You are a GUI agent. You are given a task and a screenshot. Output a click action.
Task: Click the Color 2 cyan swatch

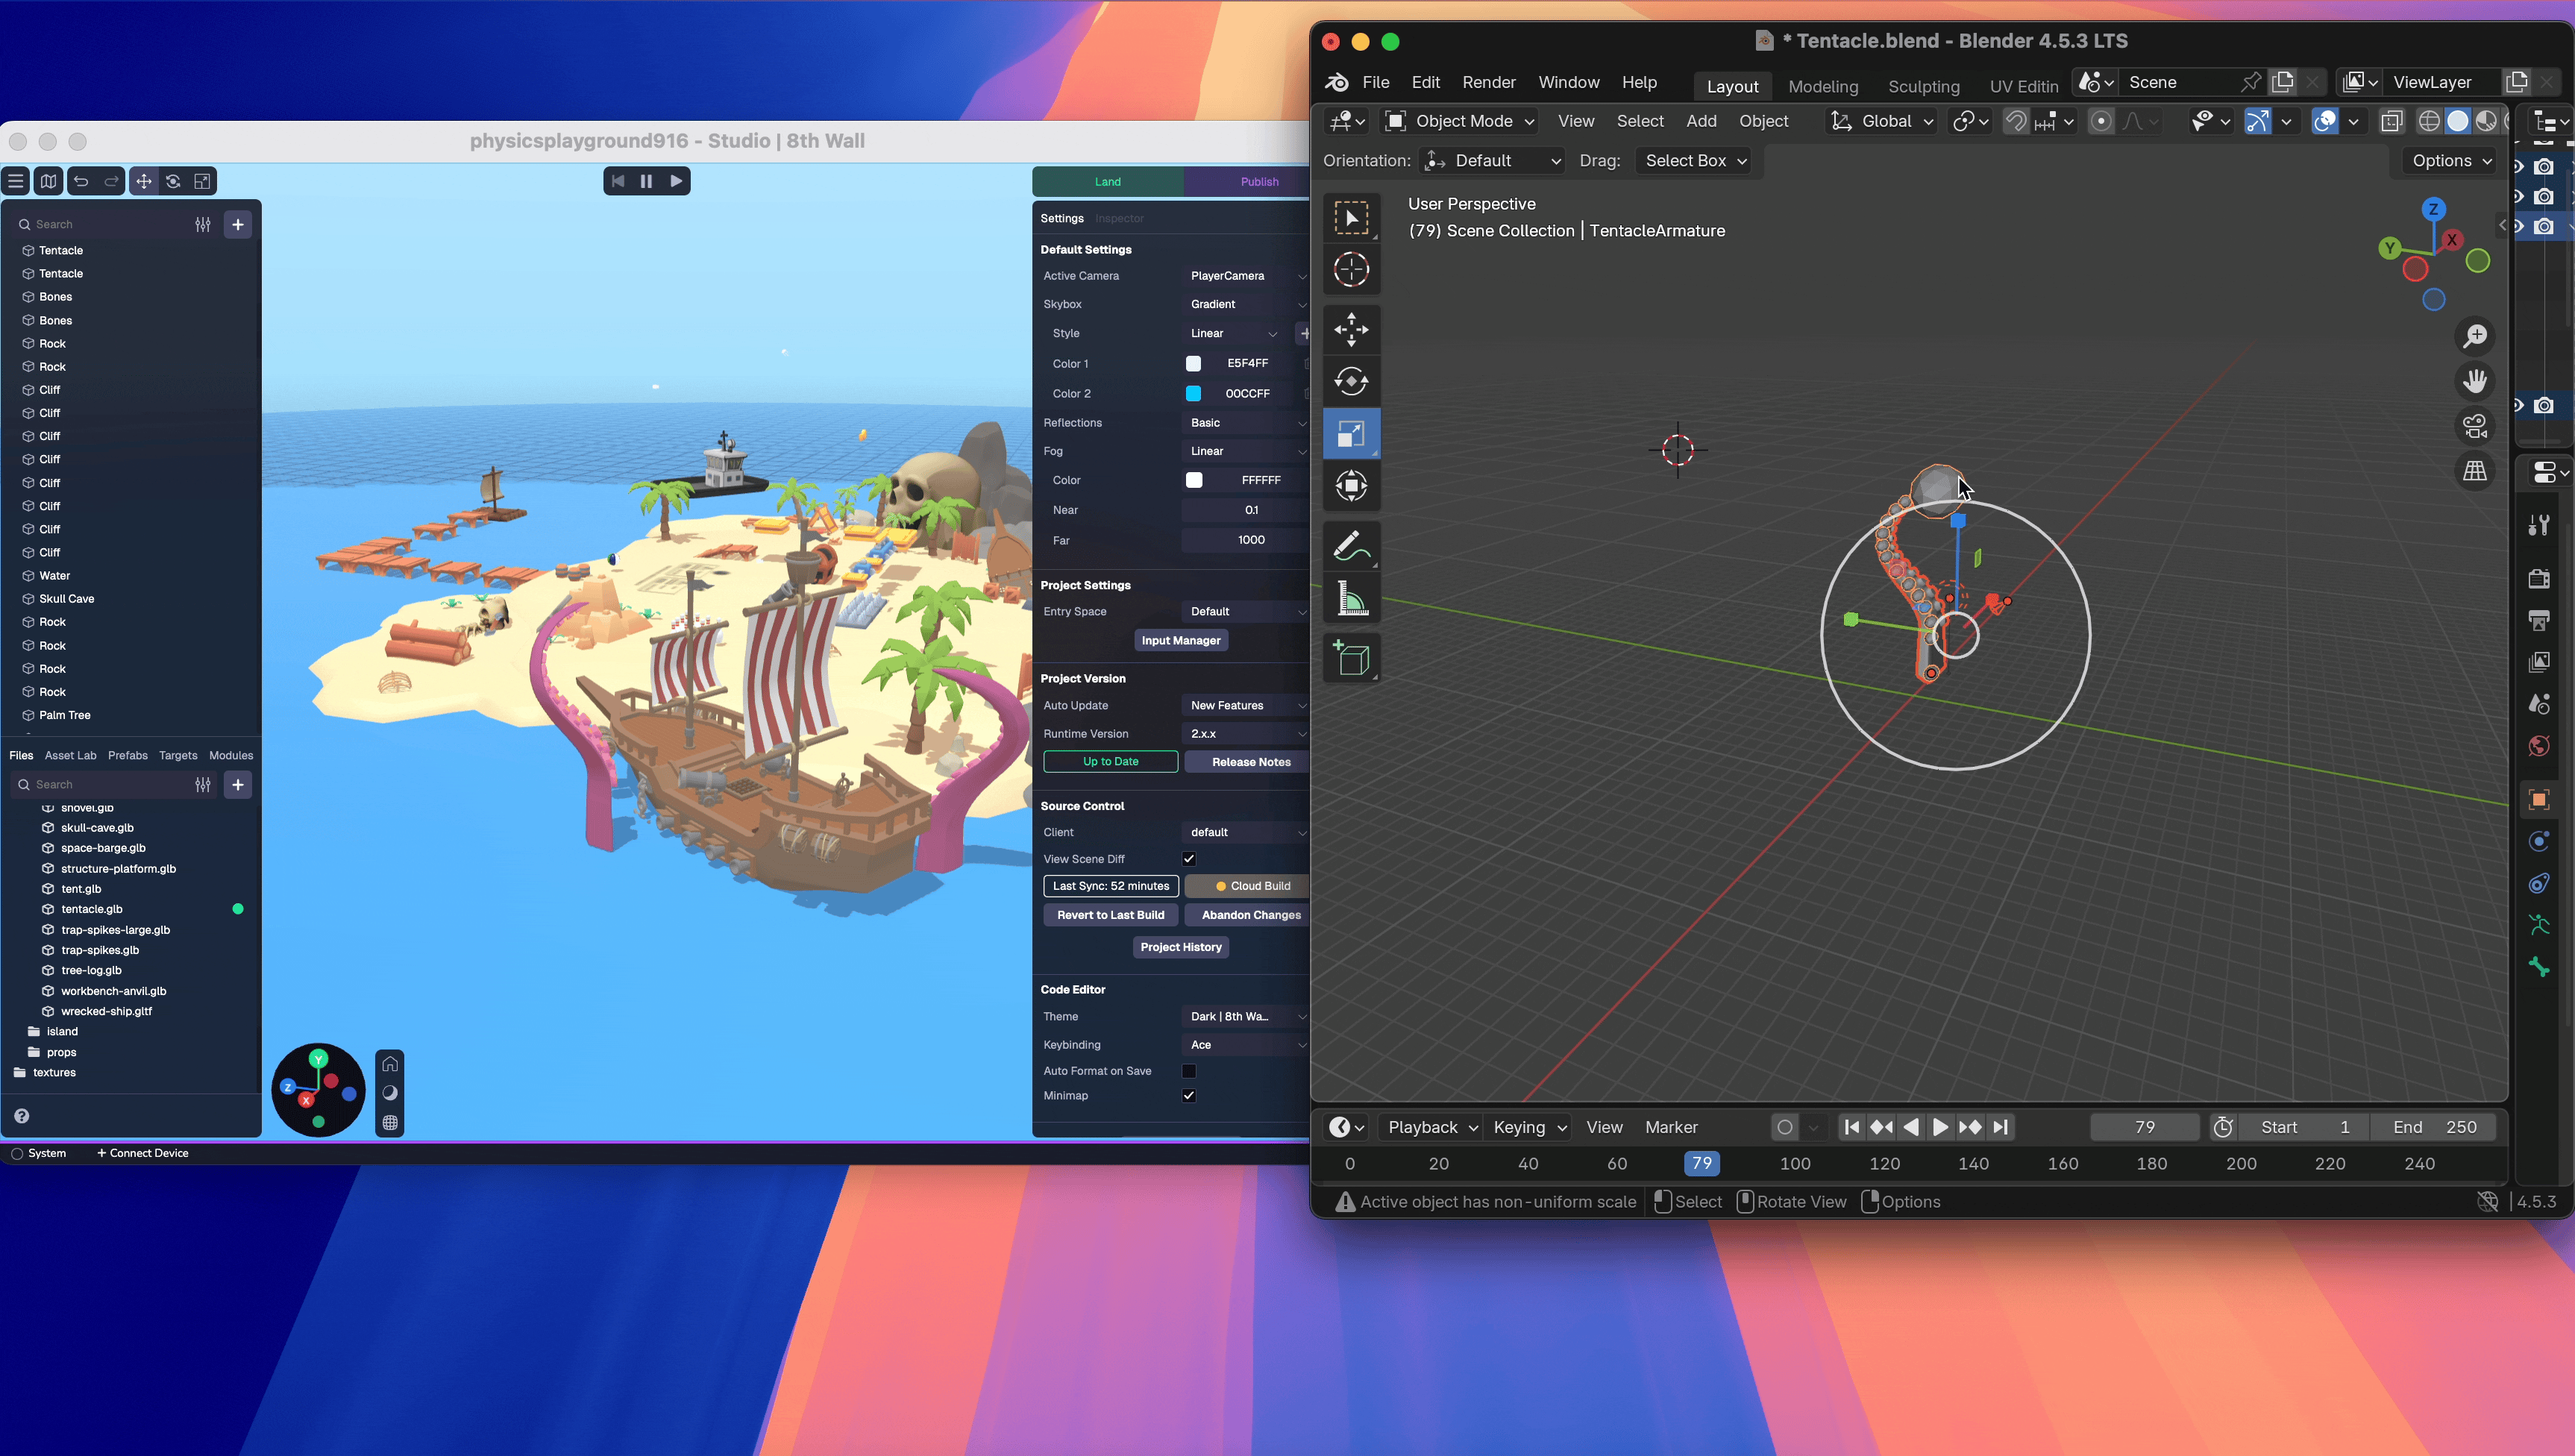point(1193,394)
